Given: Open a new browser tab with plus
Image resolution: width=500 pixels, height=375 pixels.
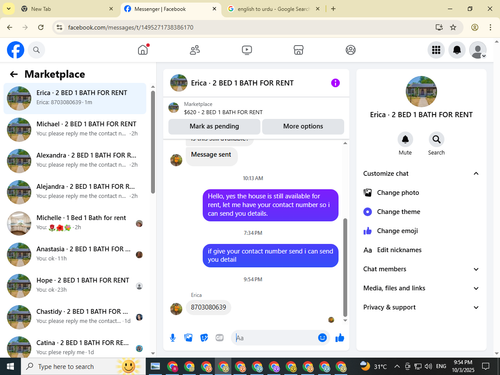Looking at the screenshot, I should [333, 9].
